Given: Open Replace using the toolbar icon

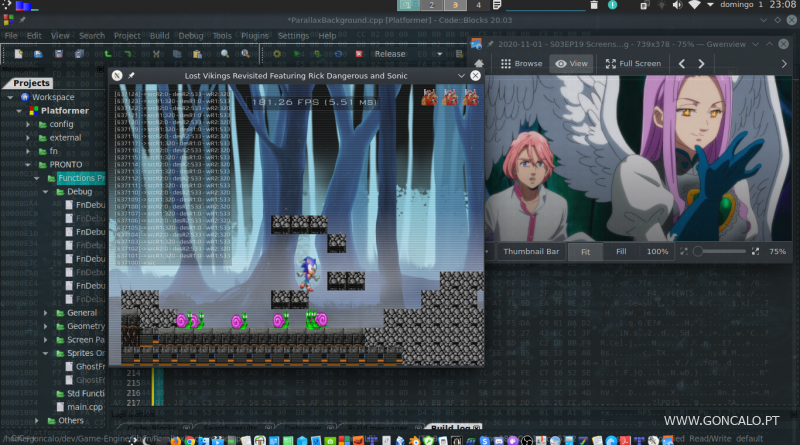Looking at the screenshot, I should [x=245, y=54].
